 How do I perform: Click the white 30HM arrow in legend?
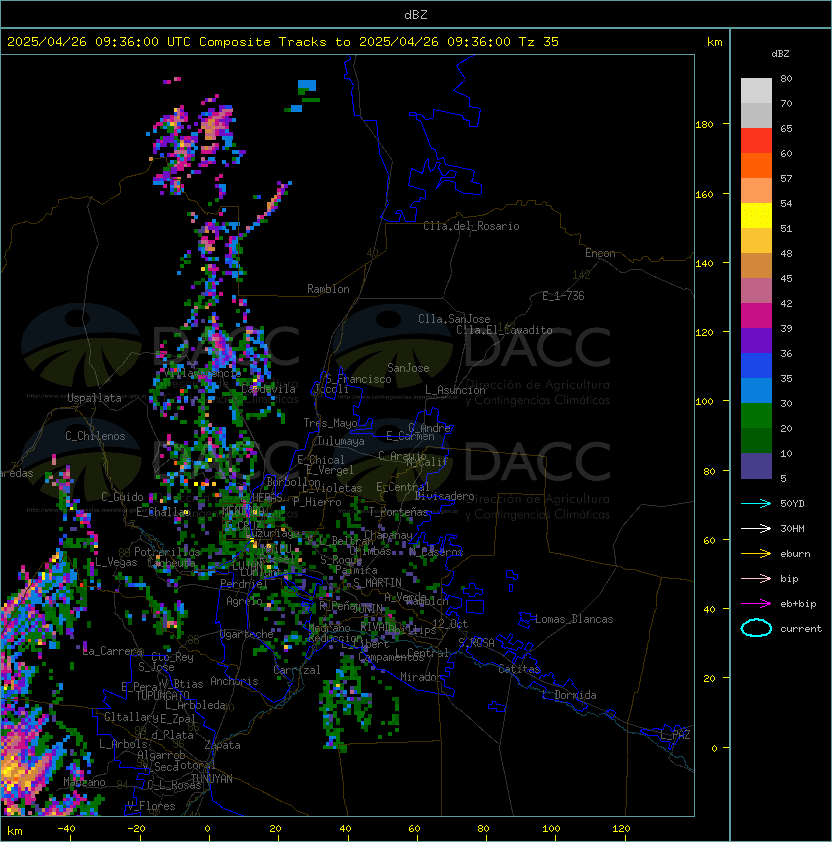coord(756,528)
